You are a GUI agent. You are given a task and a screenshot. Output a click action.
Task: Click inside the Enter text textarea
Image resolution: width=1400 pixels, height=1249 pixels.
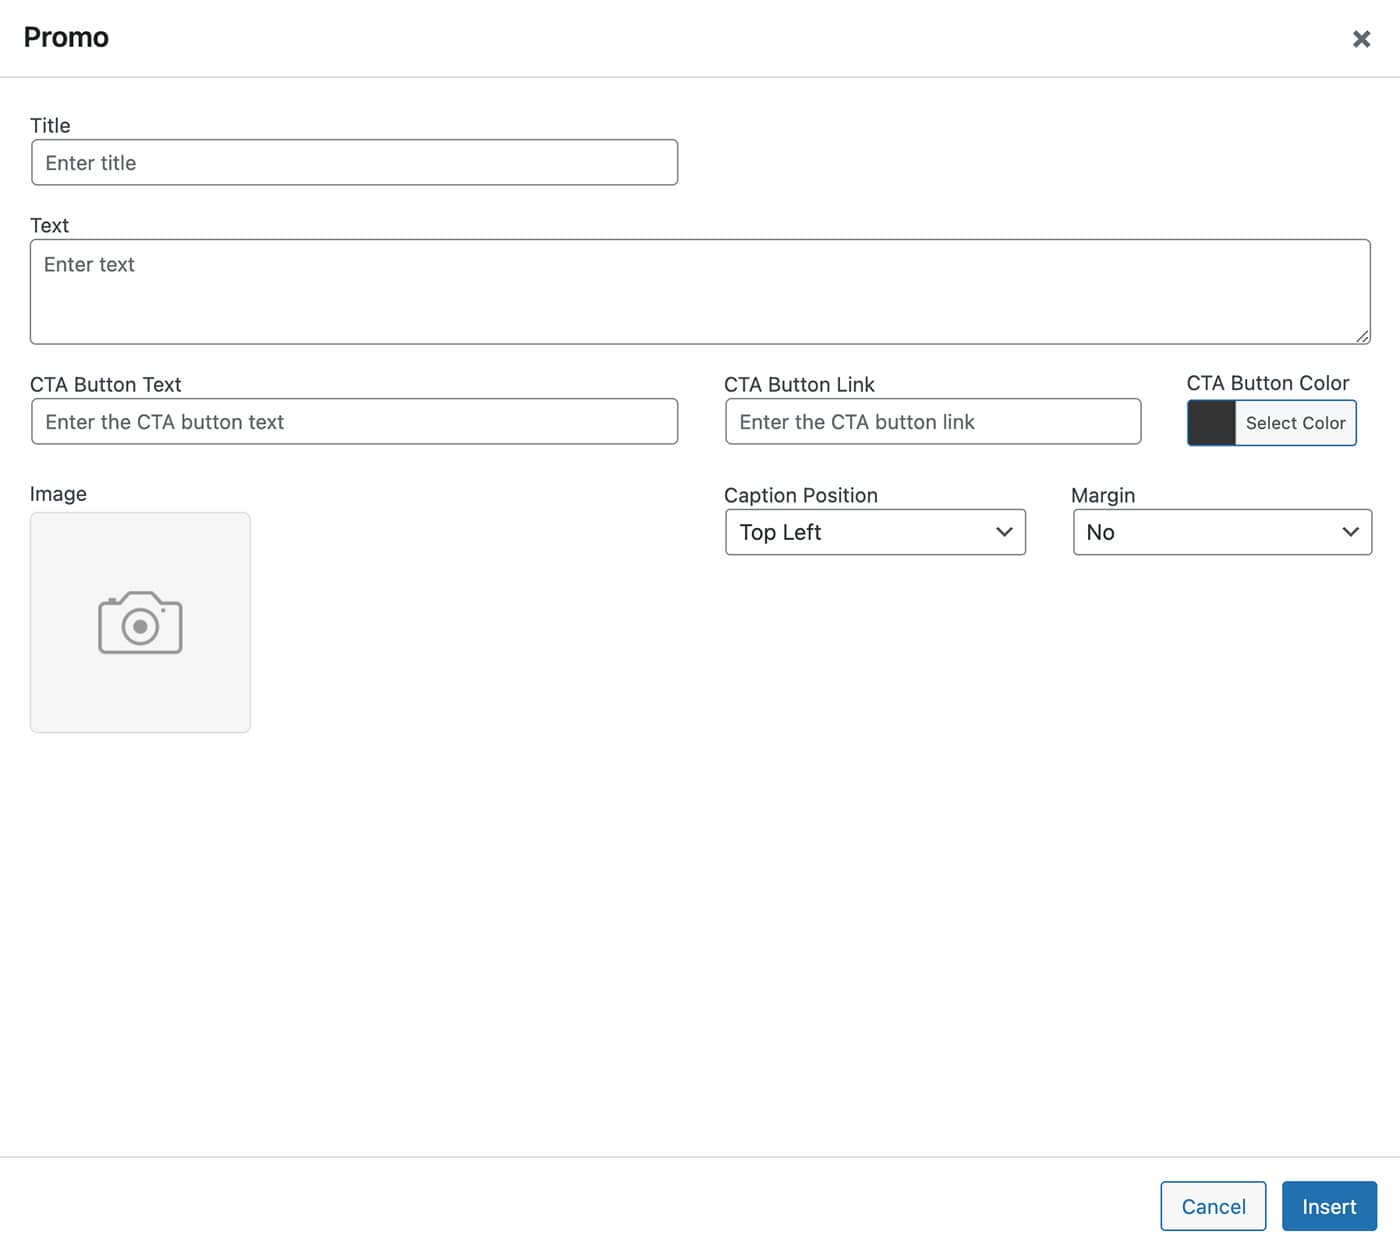699,292
